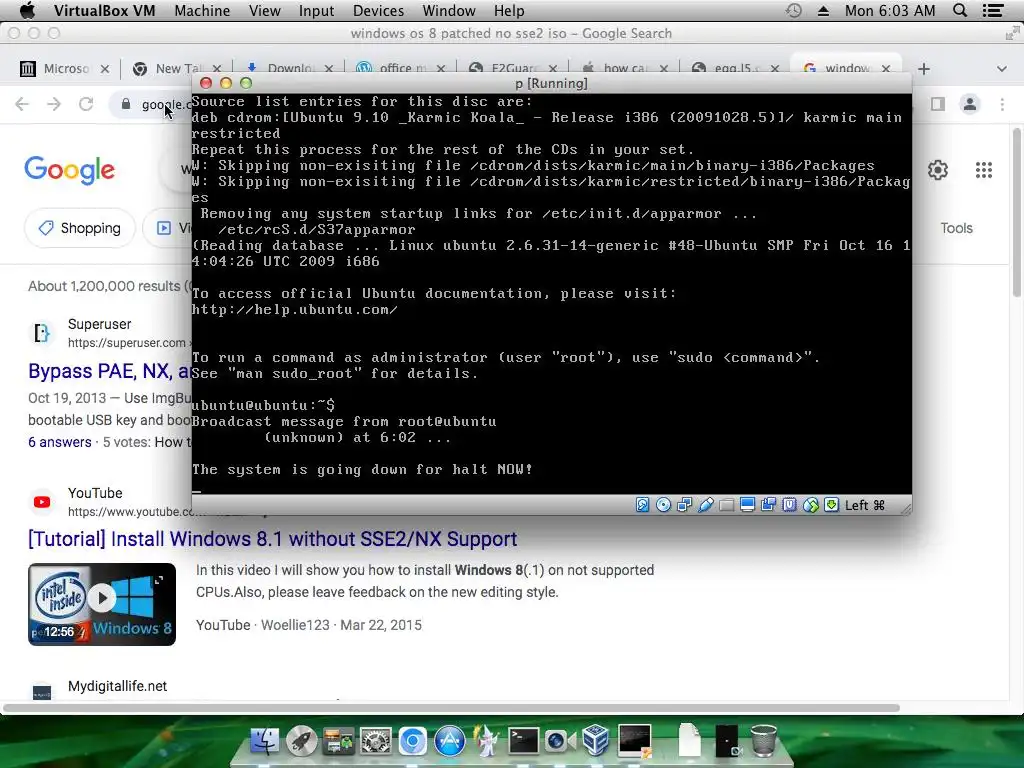Open a new Chrome tab with plus button
Screen dimensions: 1024x768
coord(923,69)
